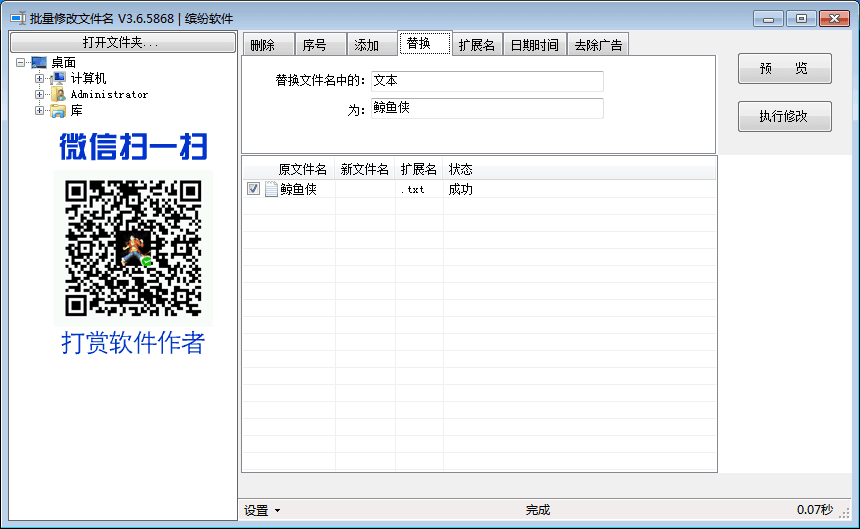Click the 完成 status bar text
Image resolution: width=860 pixels, height=529 pixels.
click(x=538, y=510)
